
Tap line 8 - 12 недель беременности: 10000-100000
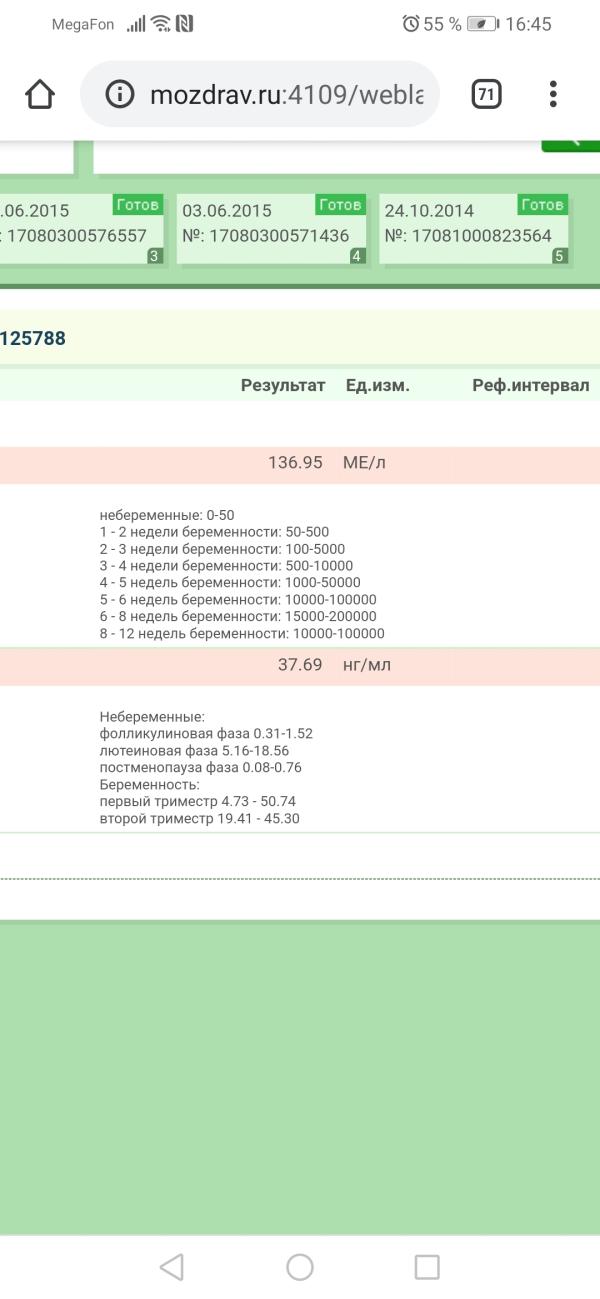point(242,634)
